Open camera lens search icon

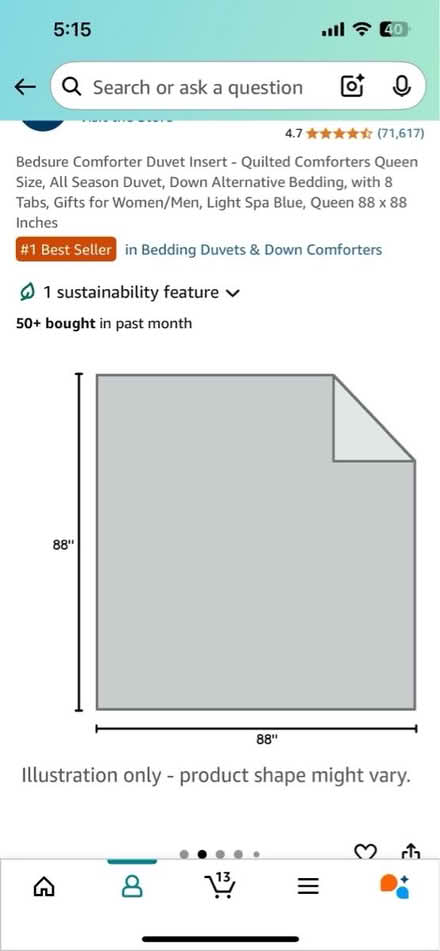pyautogui.click(x=352, y=87)
